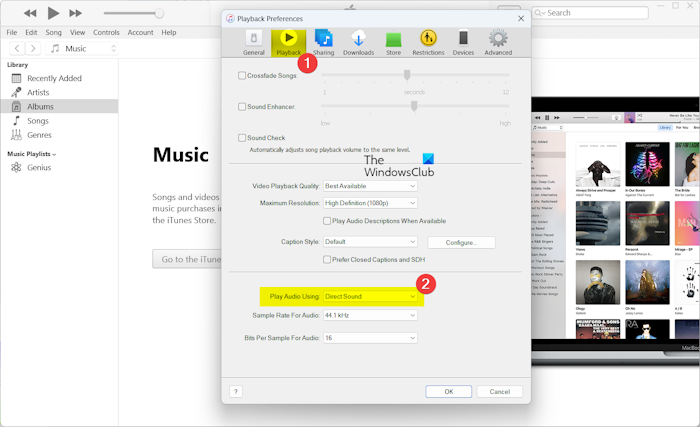Click the iTunes volume slider knob

159,13
